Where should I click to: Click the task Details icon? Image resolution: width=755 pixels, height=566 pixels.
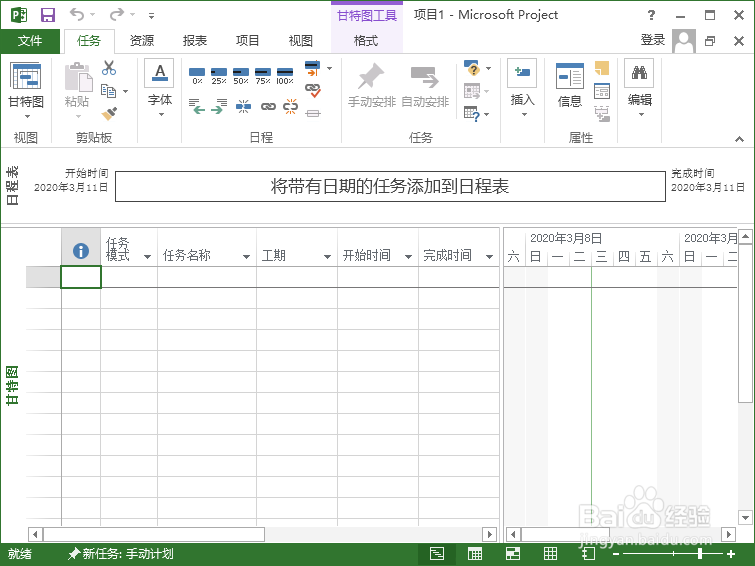(602, 91)
